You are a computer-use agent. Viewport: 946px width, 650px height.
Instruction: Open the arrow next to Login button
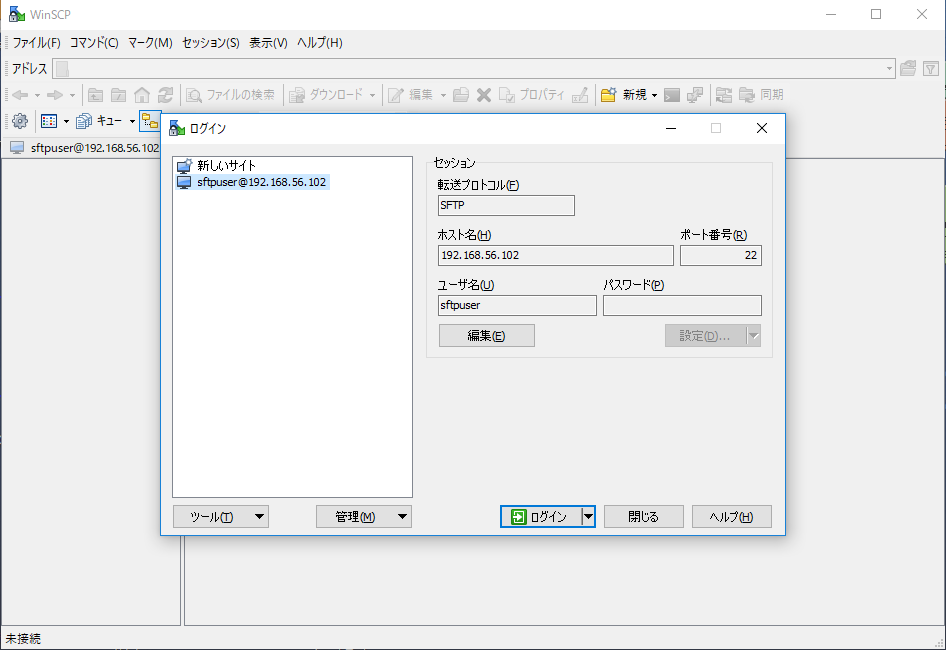click(x=588, y=517)
